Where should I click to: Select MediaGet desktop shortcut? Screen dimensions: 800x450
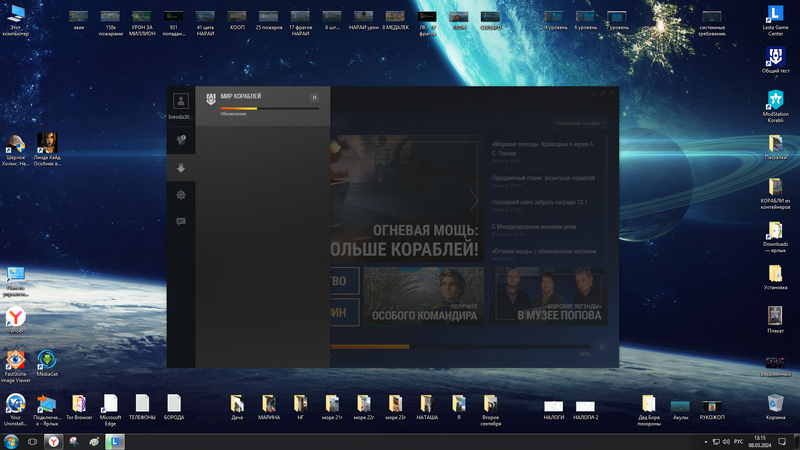coord(47,363)
